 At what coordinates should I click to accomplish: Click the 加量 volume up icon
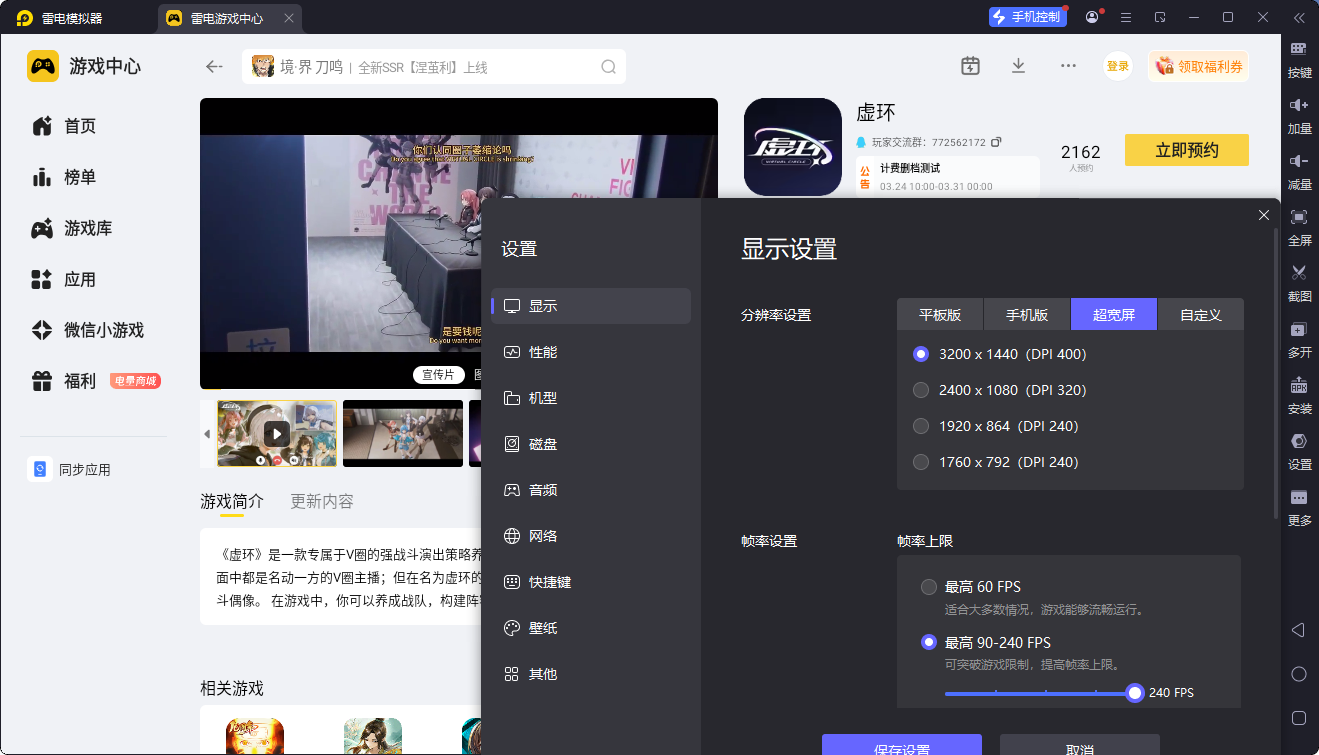pyautogui.click(x=1299, y=105)
